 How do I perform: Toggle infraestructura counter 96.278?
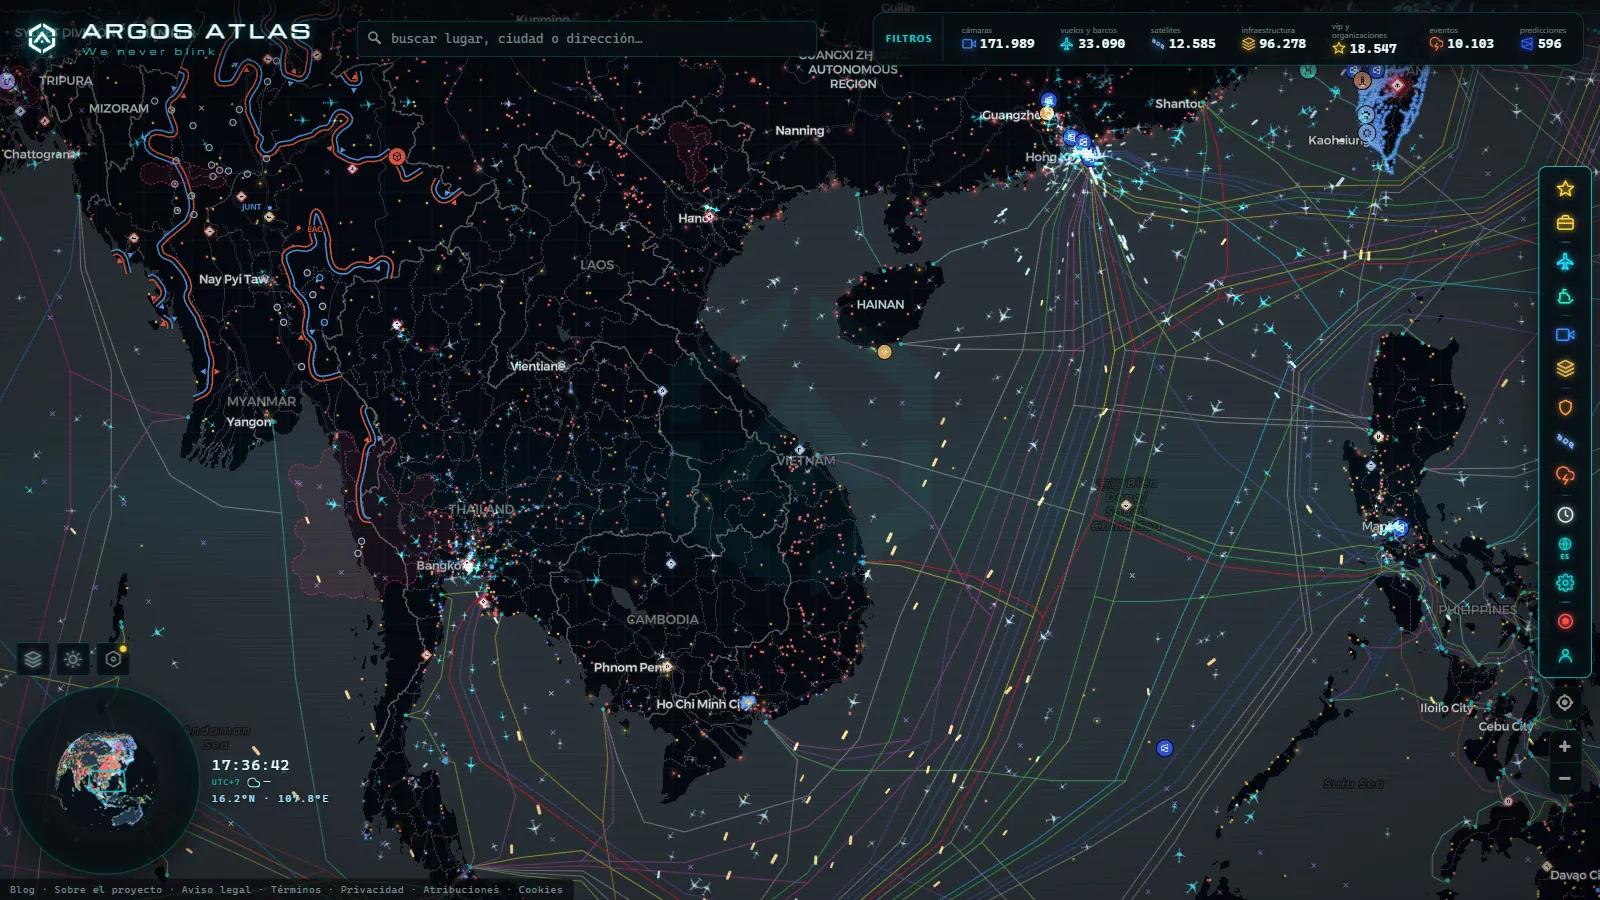coord(1274,39)
